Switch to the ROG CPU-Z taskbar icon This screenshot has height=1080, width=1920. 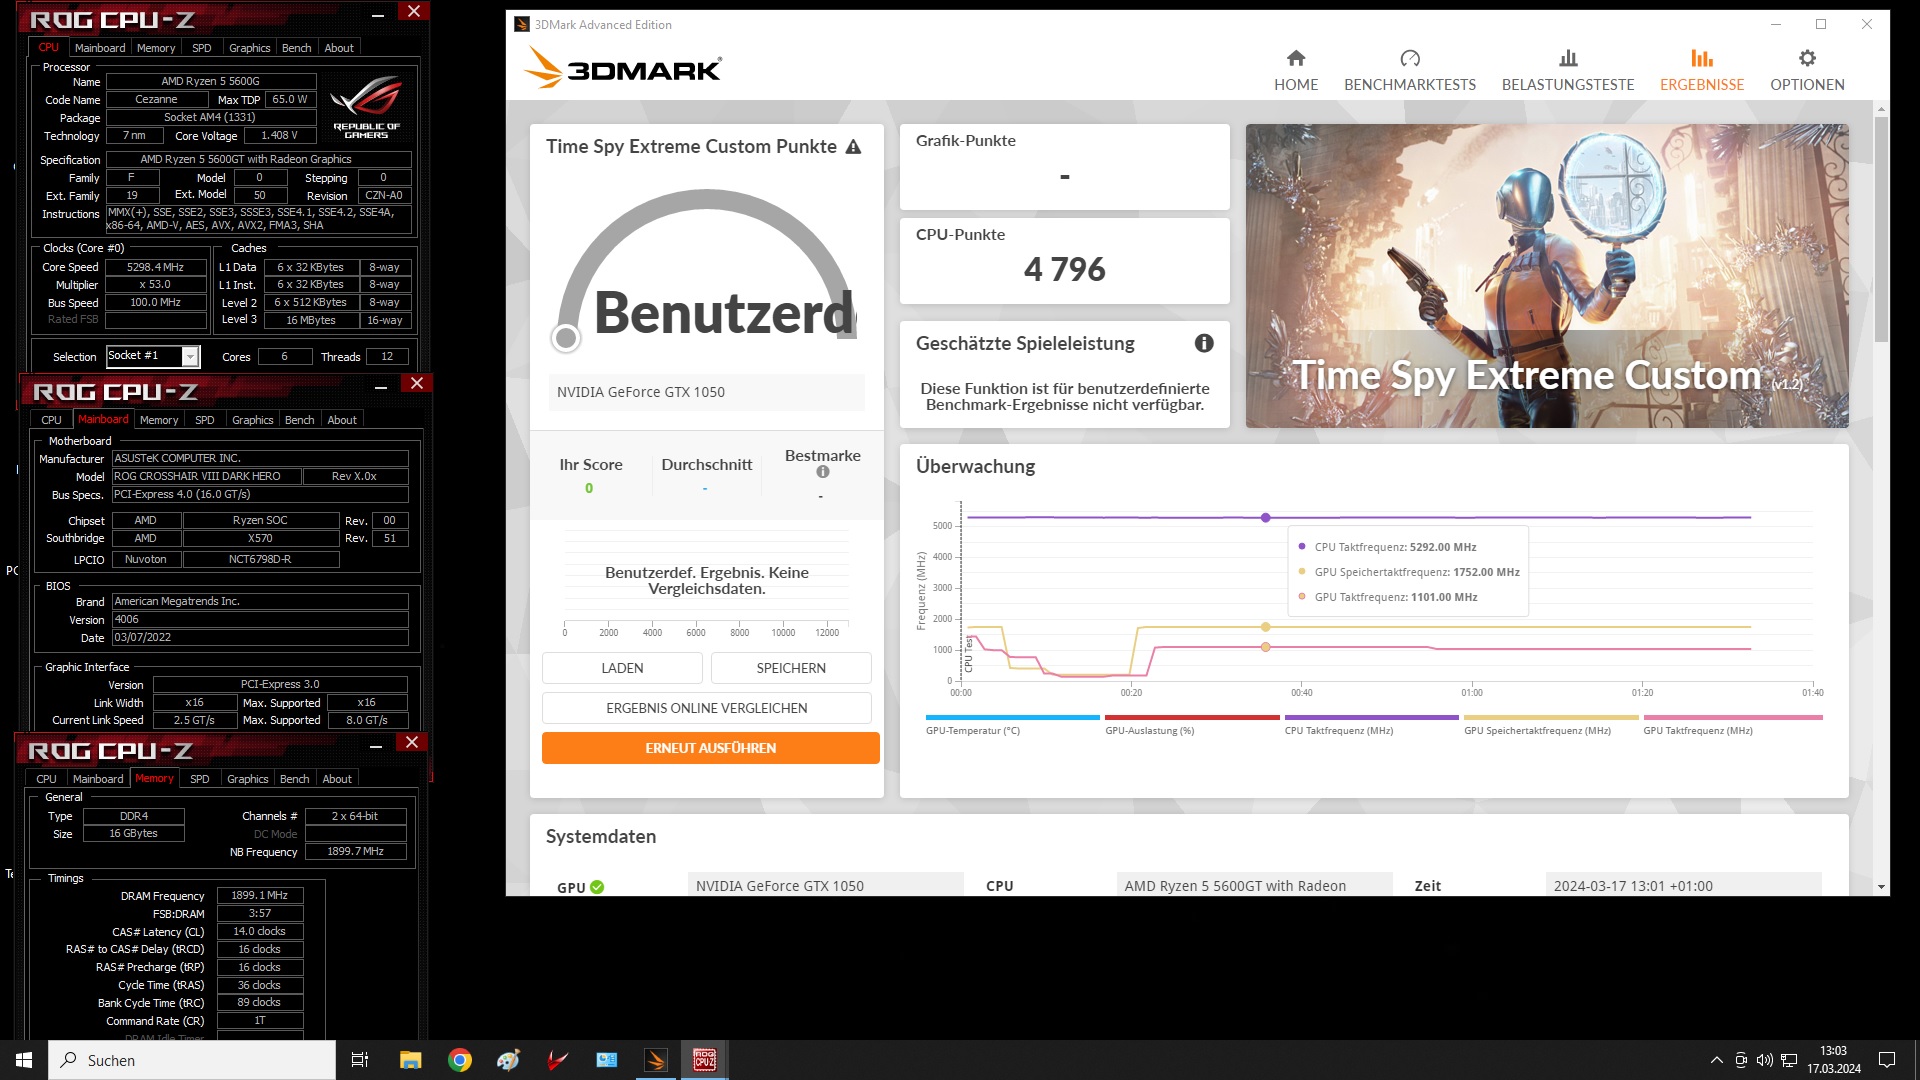tap(705, 1060)
